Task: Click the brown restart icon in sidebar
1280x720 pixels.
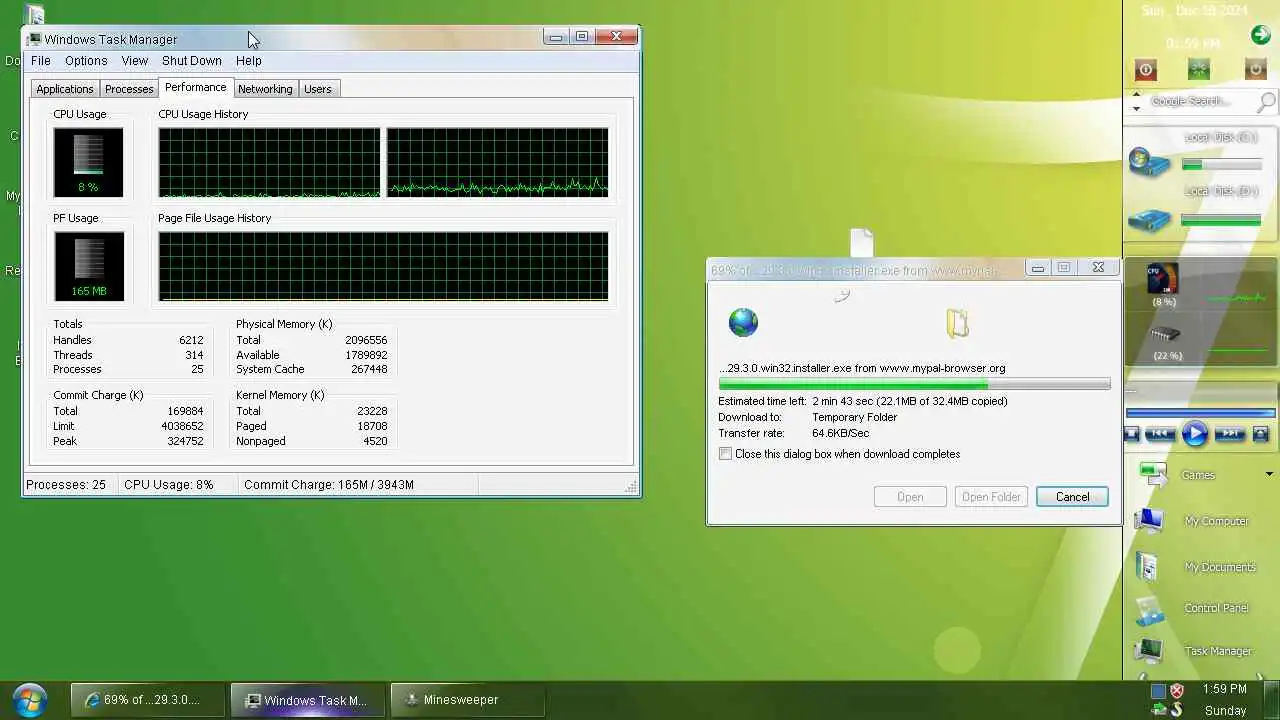Action: point(1256,69)
